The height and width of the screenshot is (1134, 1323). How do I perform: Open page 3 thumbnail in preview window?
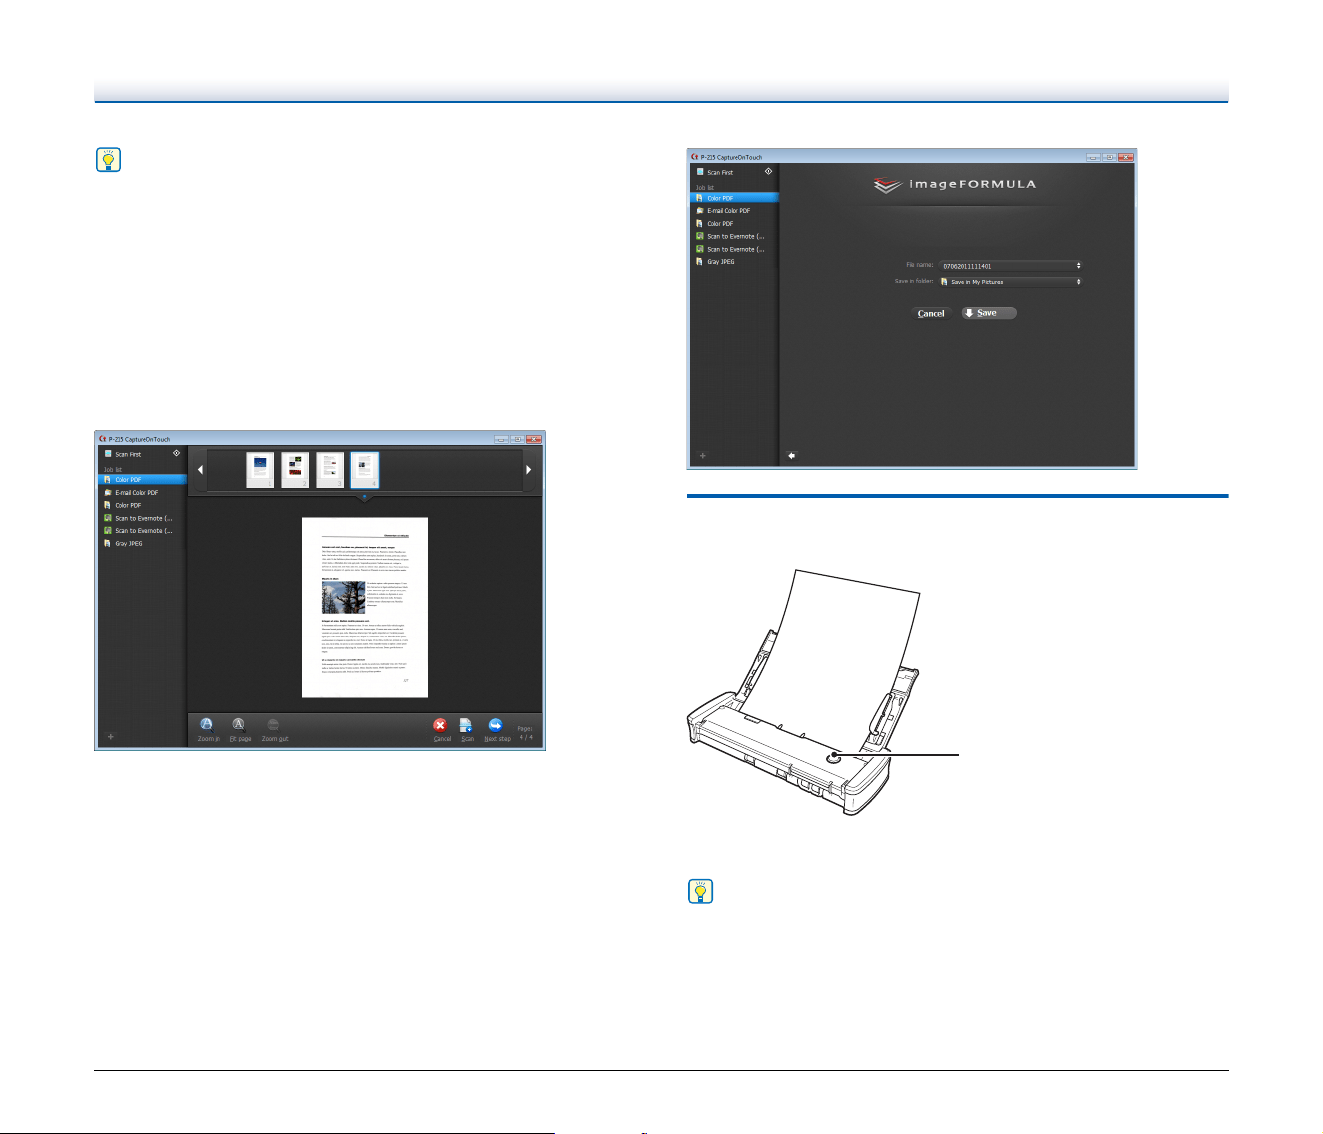(330, 470)
